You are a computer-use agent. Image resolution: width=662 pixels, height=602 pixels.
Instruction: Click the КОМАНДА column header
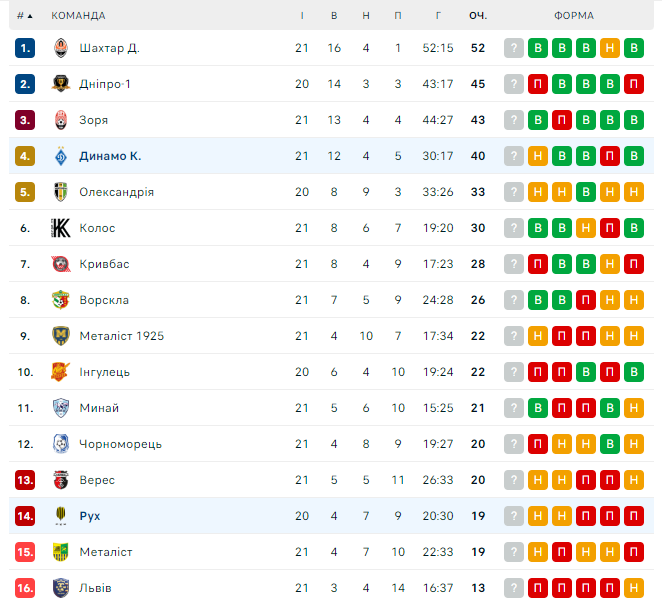(78, 16)
